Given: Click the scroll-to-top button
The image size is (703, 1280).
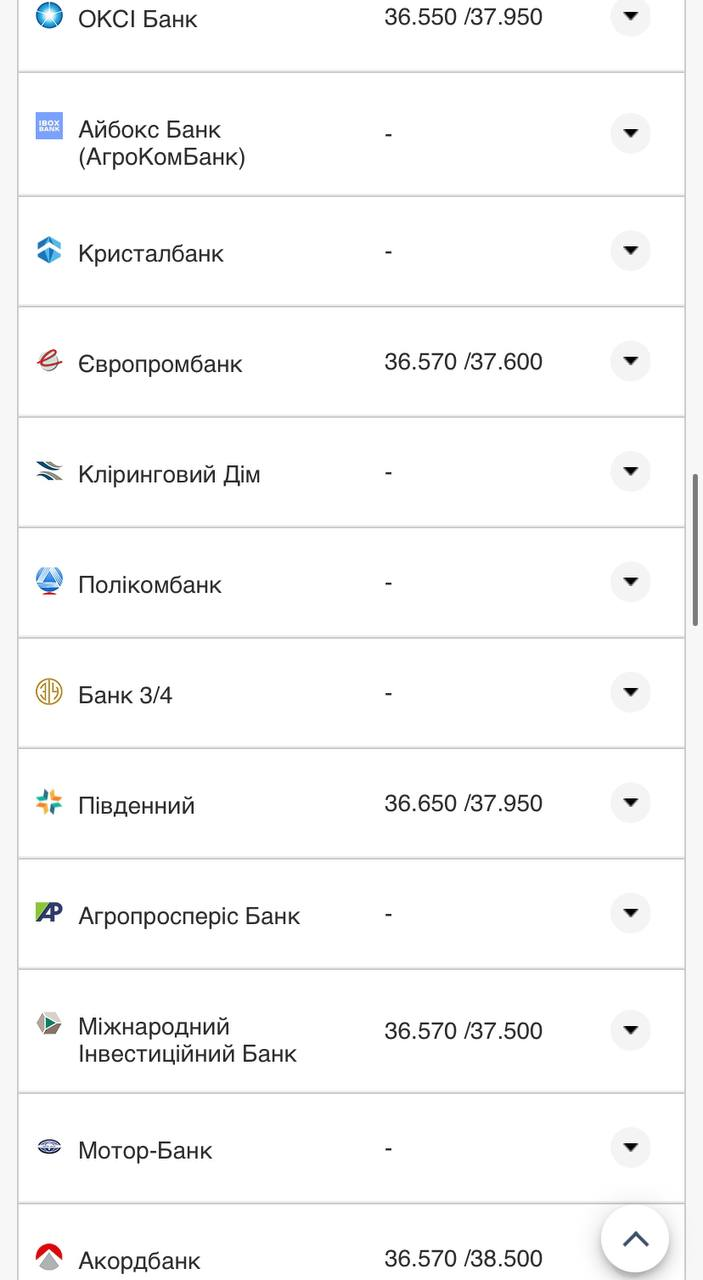Looking at the screenshot, I should pyautogui.click(x=636, y=1237).
